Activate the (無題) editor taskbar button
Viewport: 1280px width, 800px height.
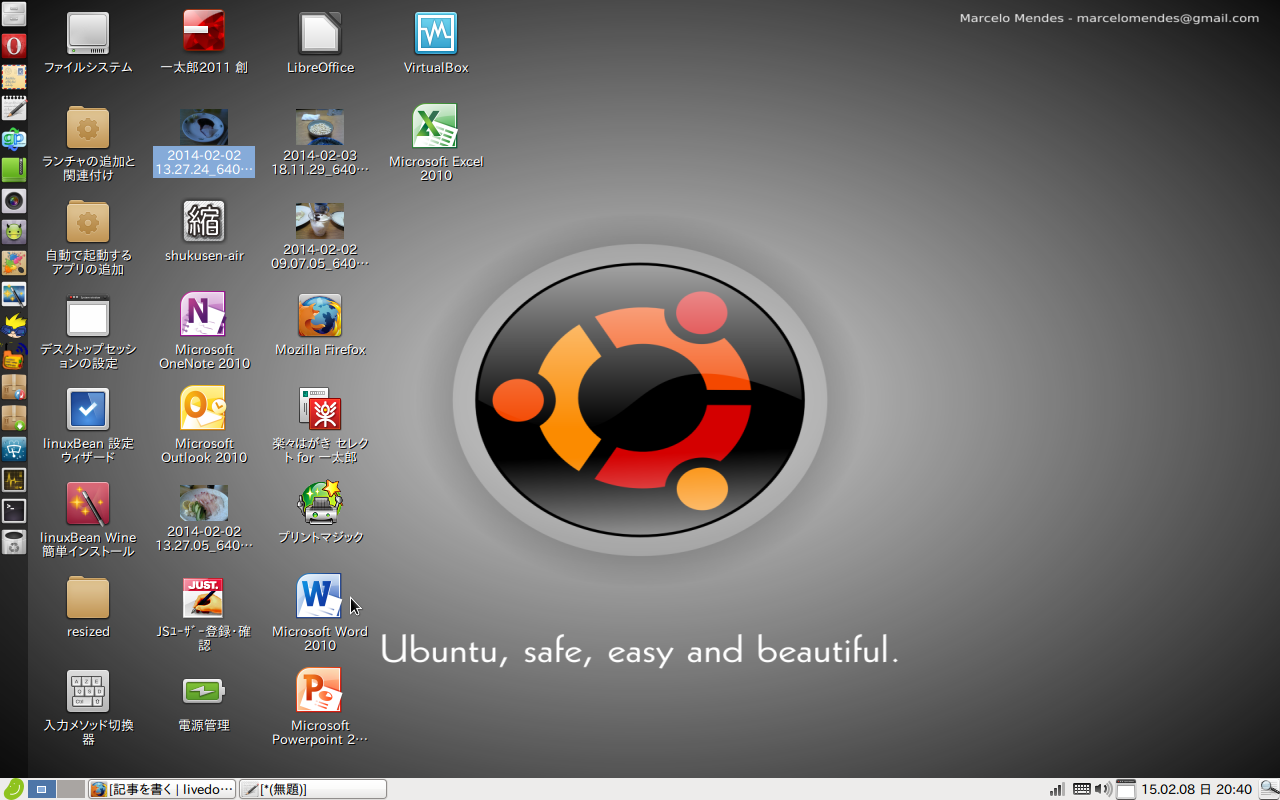(x=313, y=789)
